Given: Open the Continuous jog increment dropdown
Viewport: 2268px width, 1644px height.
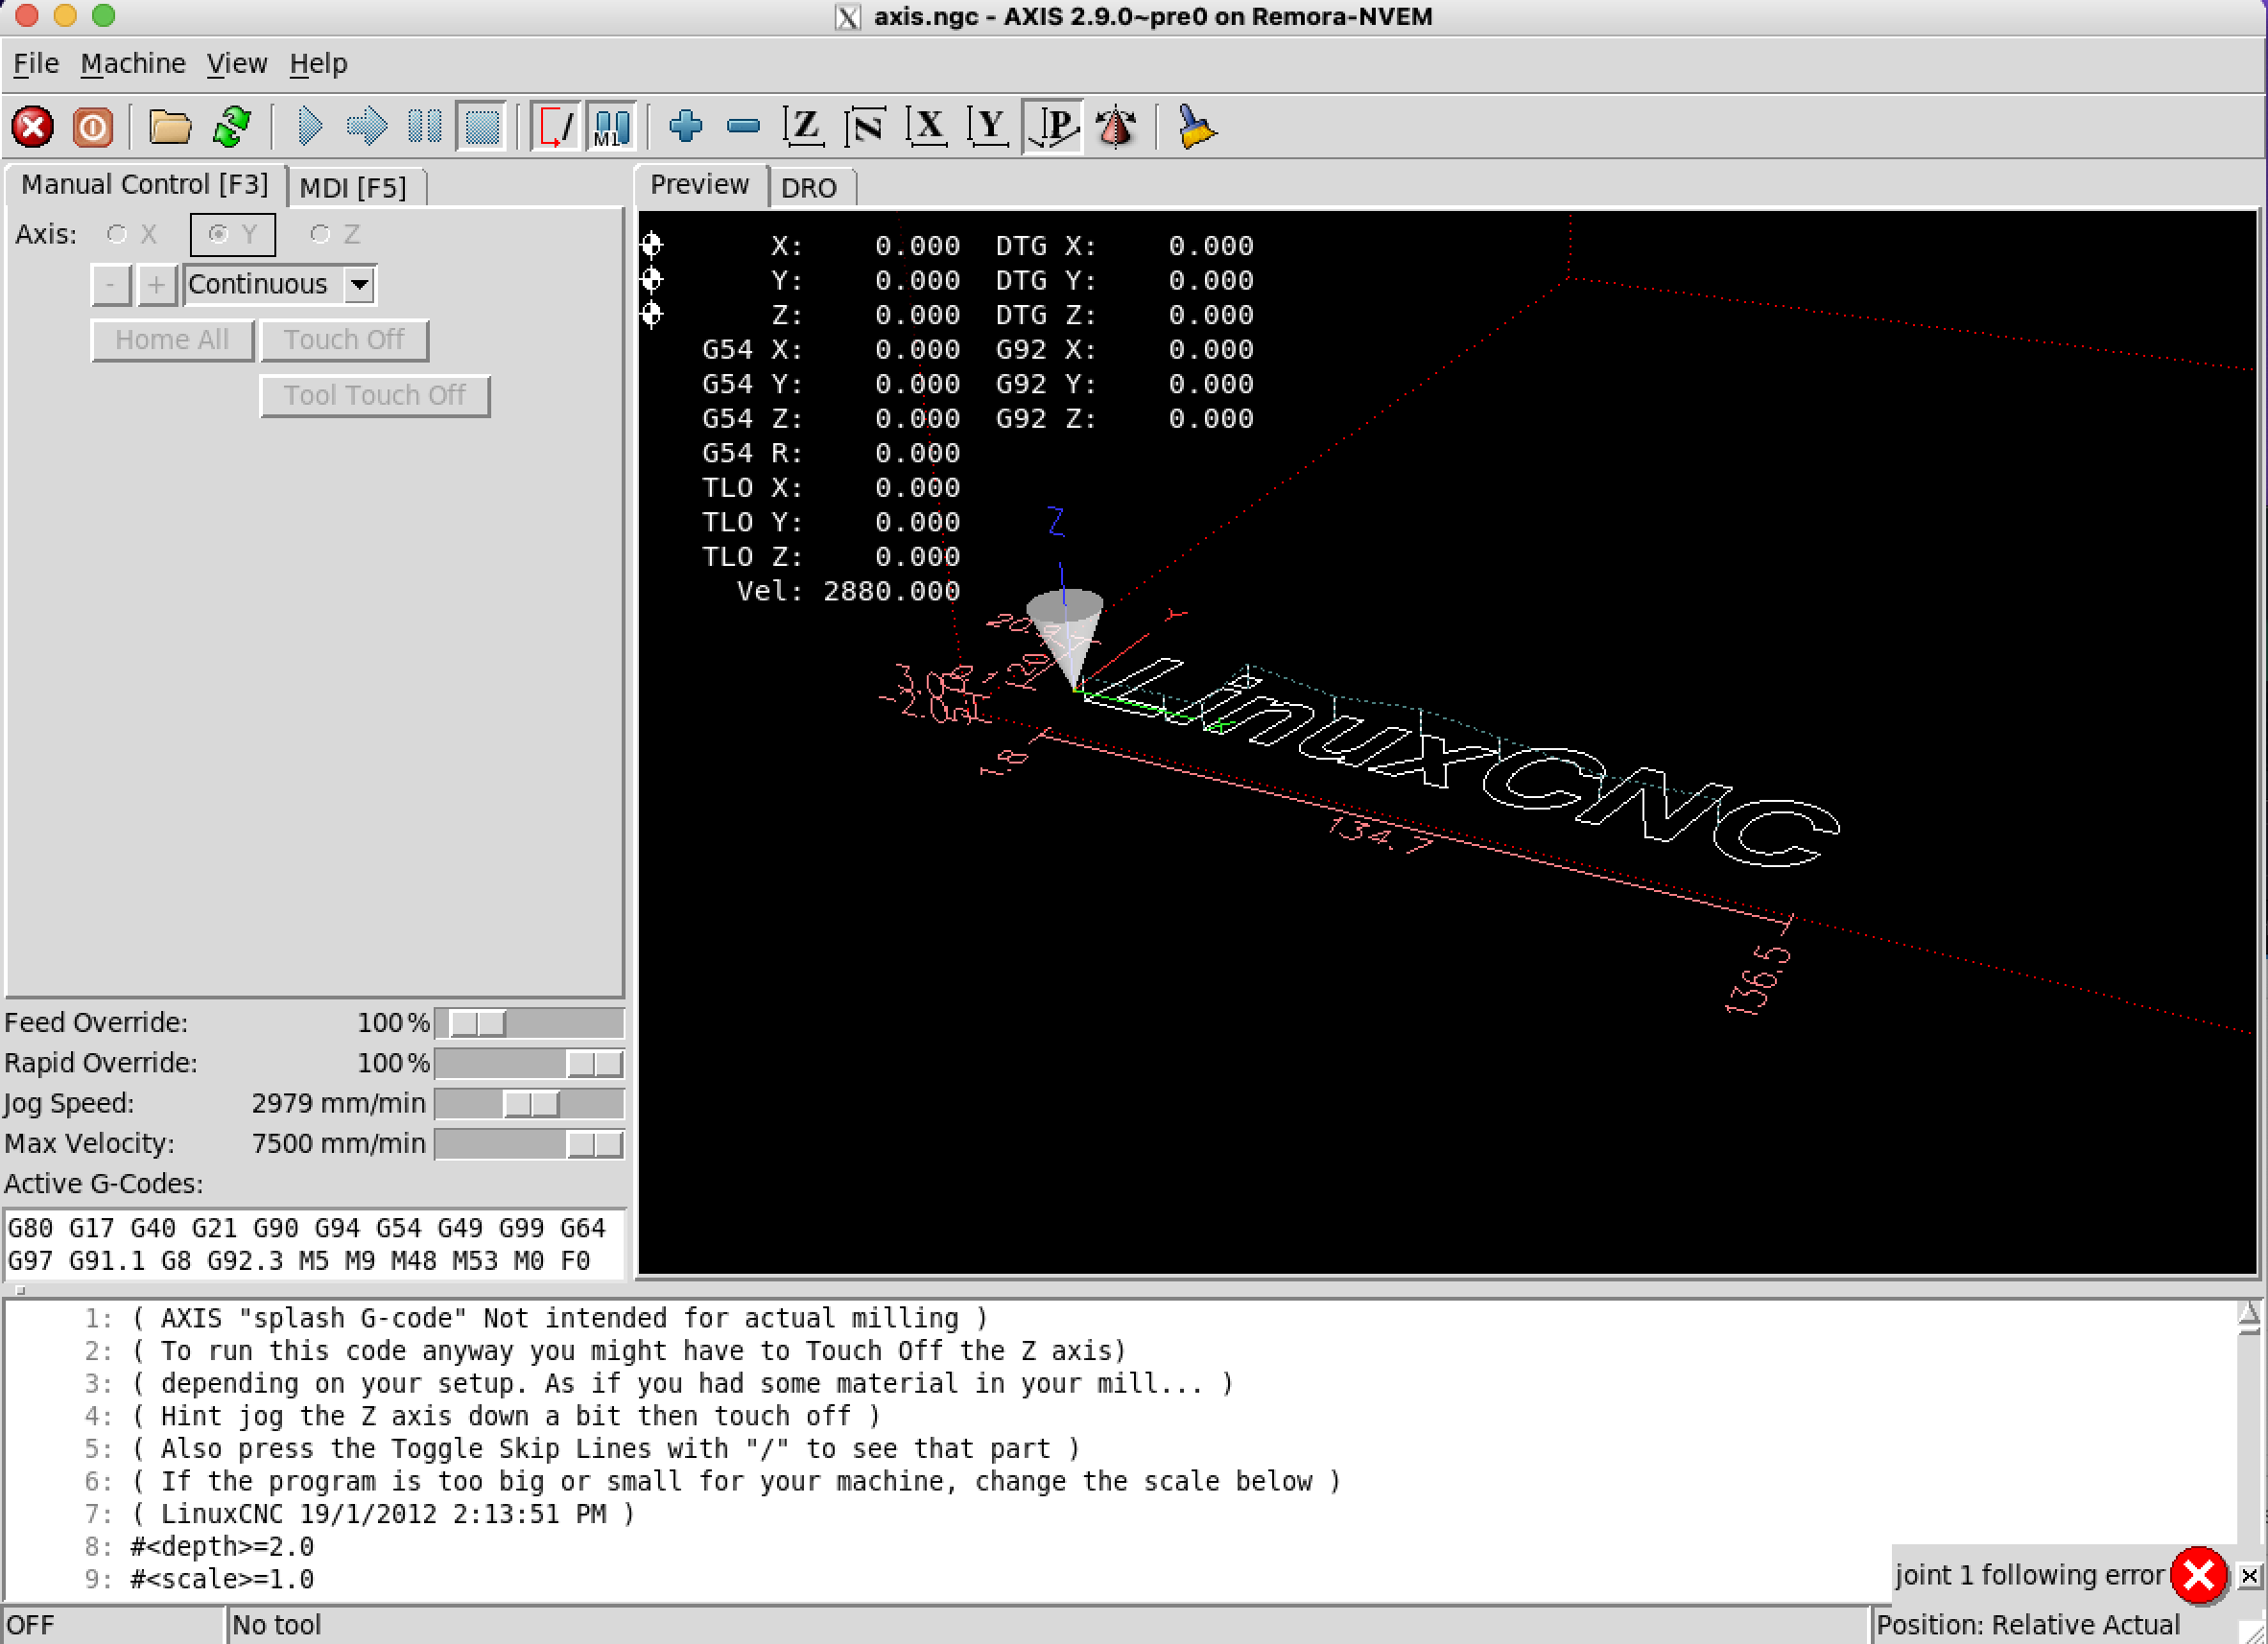Looking at the screenshot, I should pyautogui.click(x=359, y=285).
